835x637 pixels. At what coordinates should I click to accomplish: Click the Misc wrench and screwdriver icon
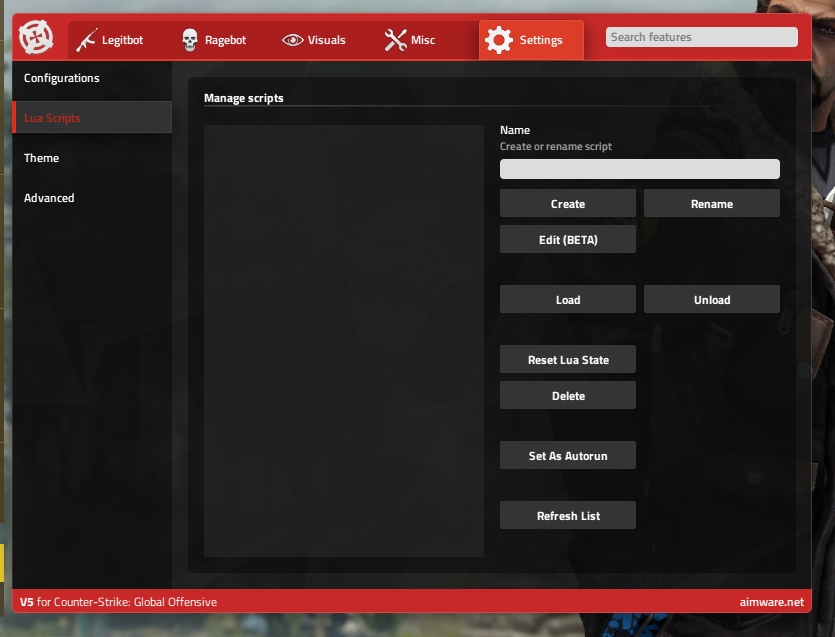tap(395, 40)
